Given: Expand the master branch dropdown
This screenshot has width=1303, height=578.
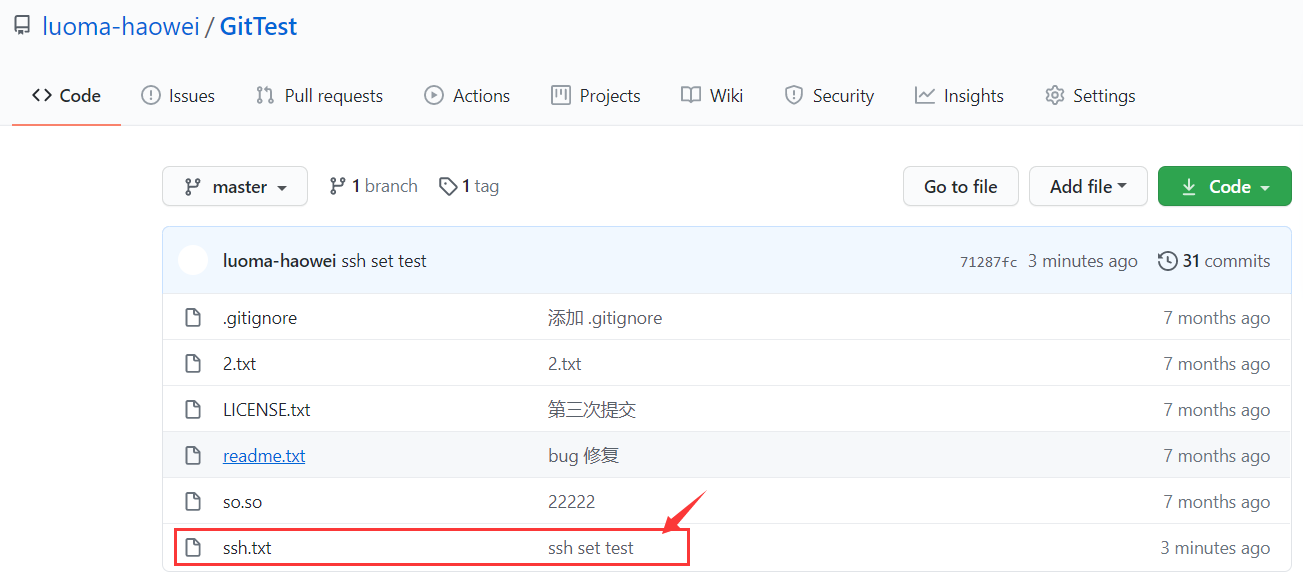Looking at the screenshot, I should pyautogui.click(x=235, y=187).
